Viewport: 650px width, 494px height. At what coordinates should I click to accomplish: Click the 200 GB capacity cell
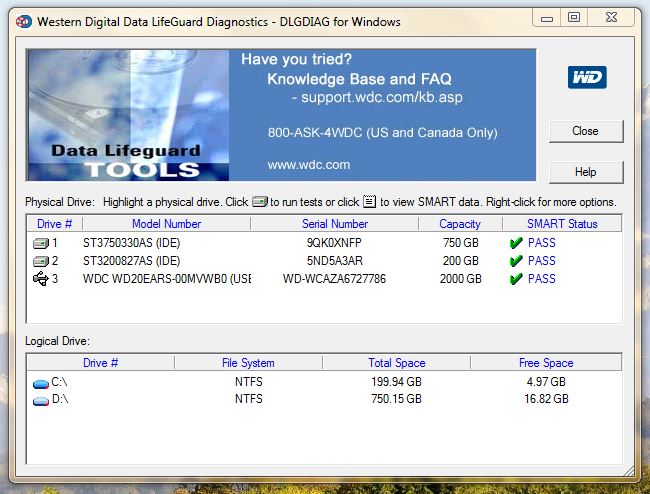pyautogui.click(x=461, y=261)
